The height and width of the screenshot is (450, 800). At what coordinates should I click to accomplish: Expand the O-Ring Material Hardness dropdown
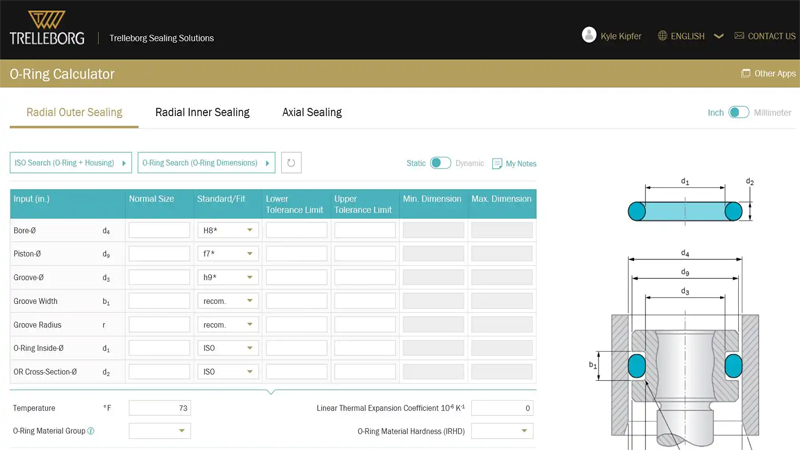point(502,431)
